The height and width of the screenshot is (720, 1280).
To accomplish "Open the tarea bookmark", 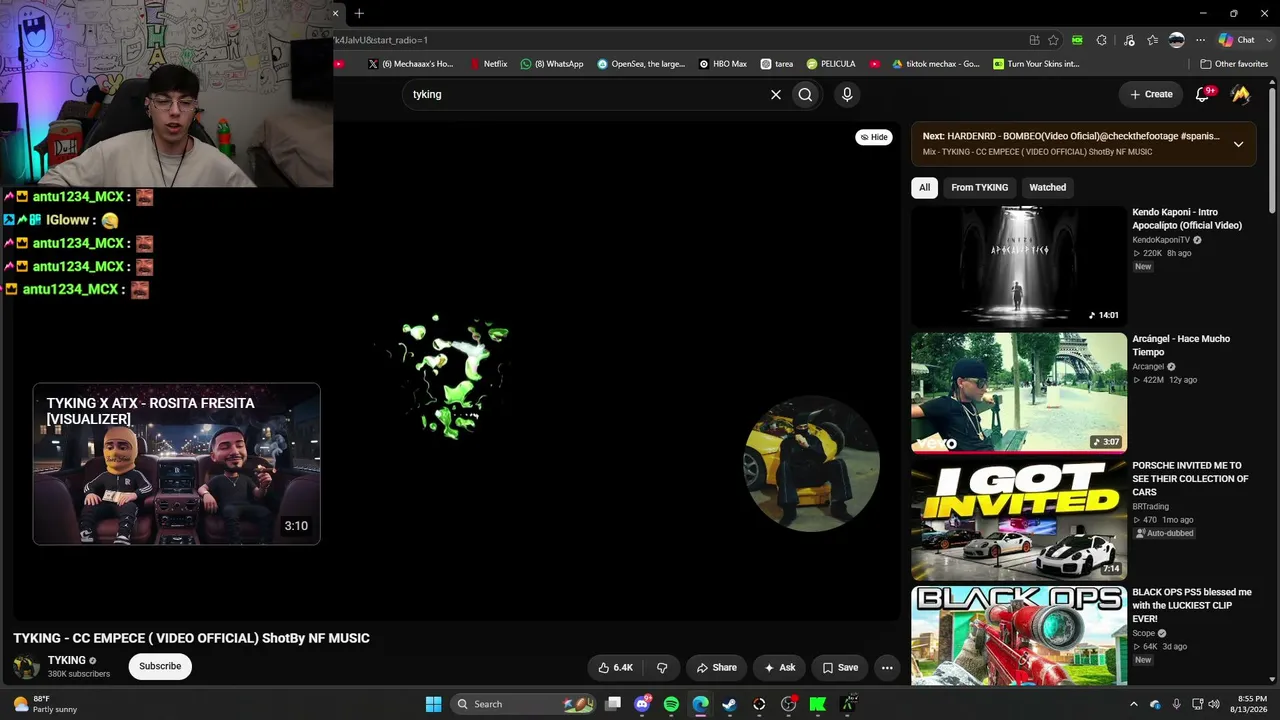I will pos(777,64).
